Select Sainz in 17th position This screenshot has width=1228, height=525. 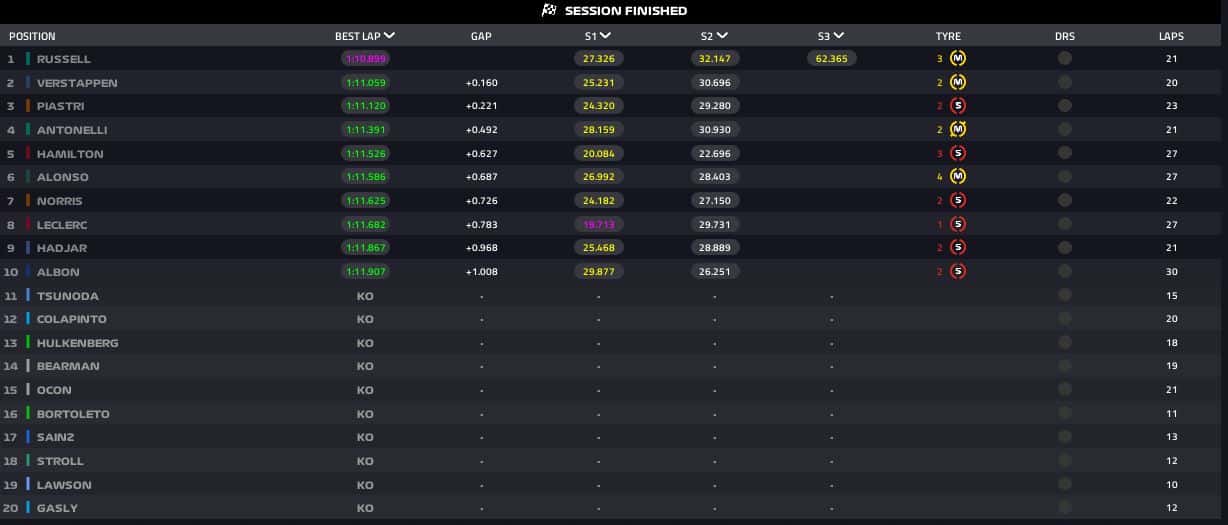pos(55,437)
